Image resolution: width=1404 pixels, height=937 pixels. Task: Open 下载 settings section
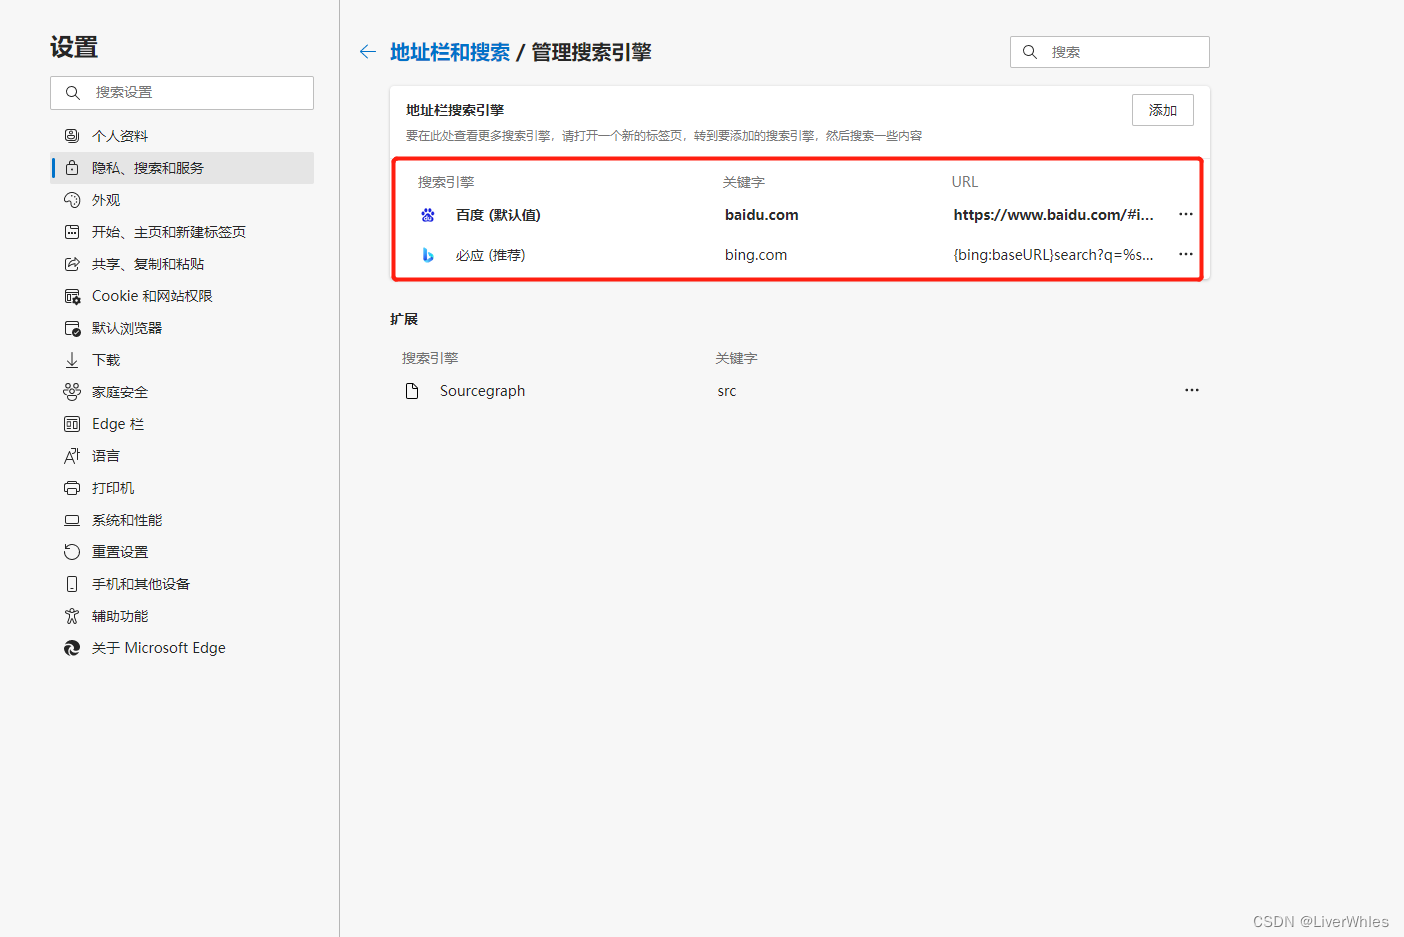(x=182, y=360)
